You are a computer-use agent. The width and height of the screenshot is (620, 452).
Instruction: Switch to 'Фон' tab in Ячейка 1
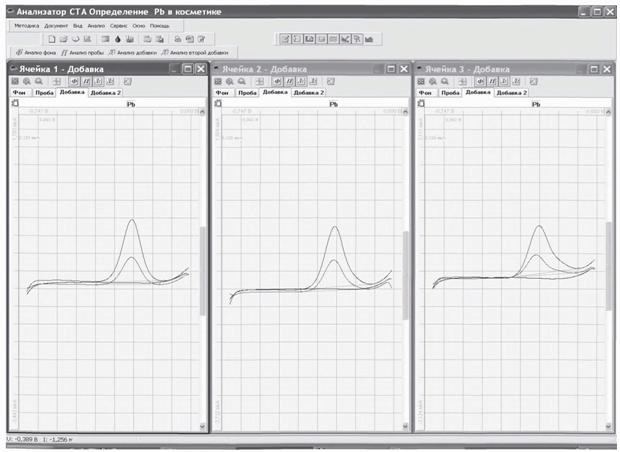point(17,92)
